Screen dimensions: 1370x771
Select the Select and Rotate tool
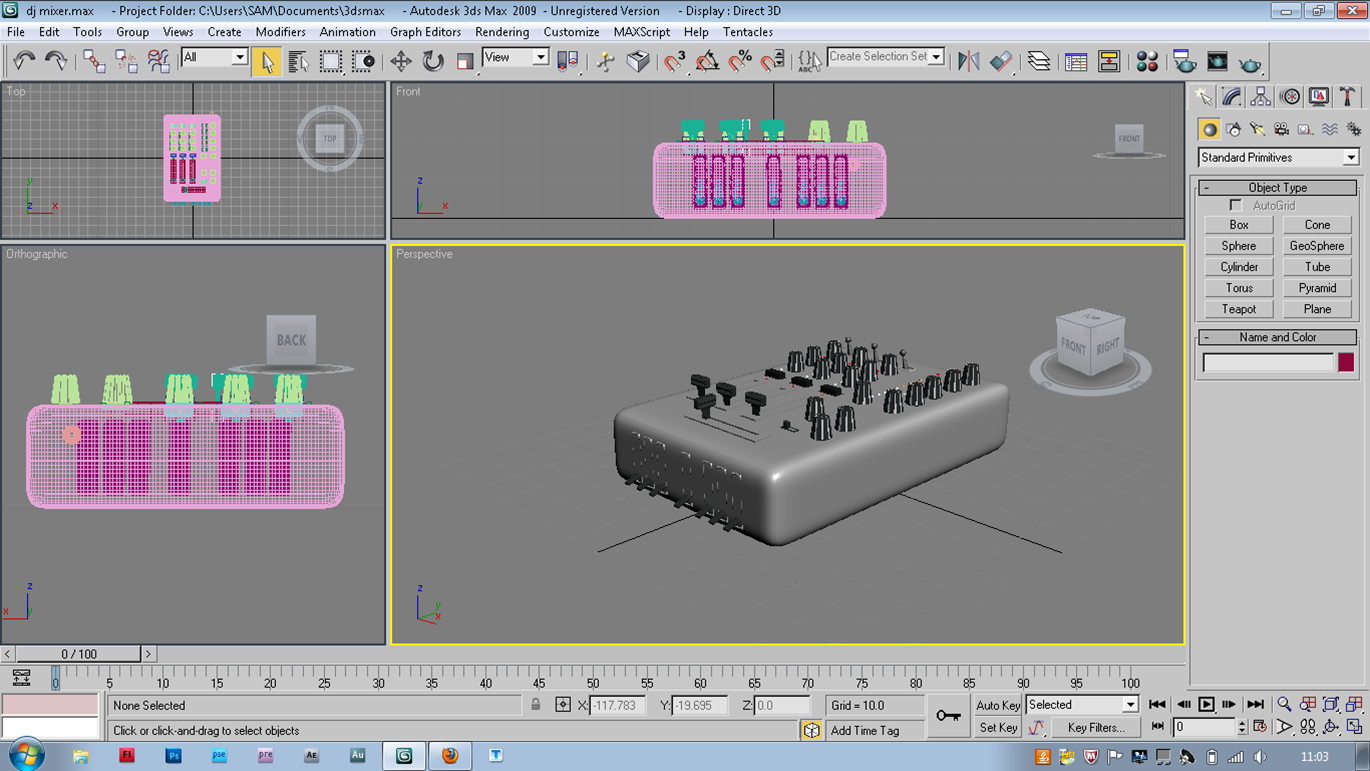430,61
